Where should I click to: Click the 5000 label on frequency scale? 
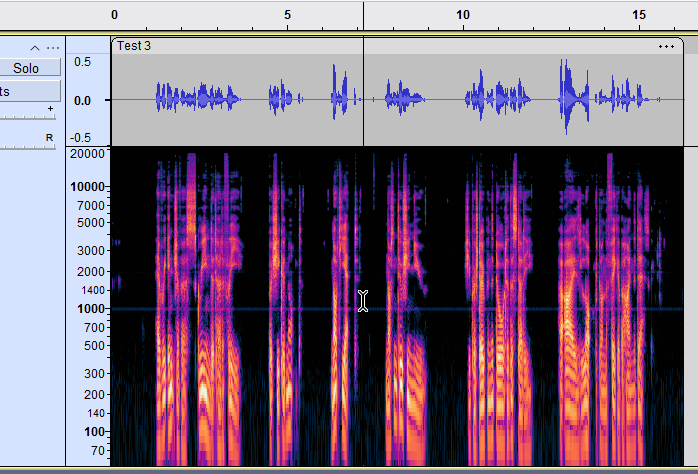(x=91, y=223)
